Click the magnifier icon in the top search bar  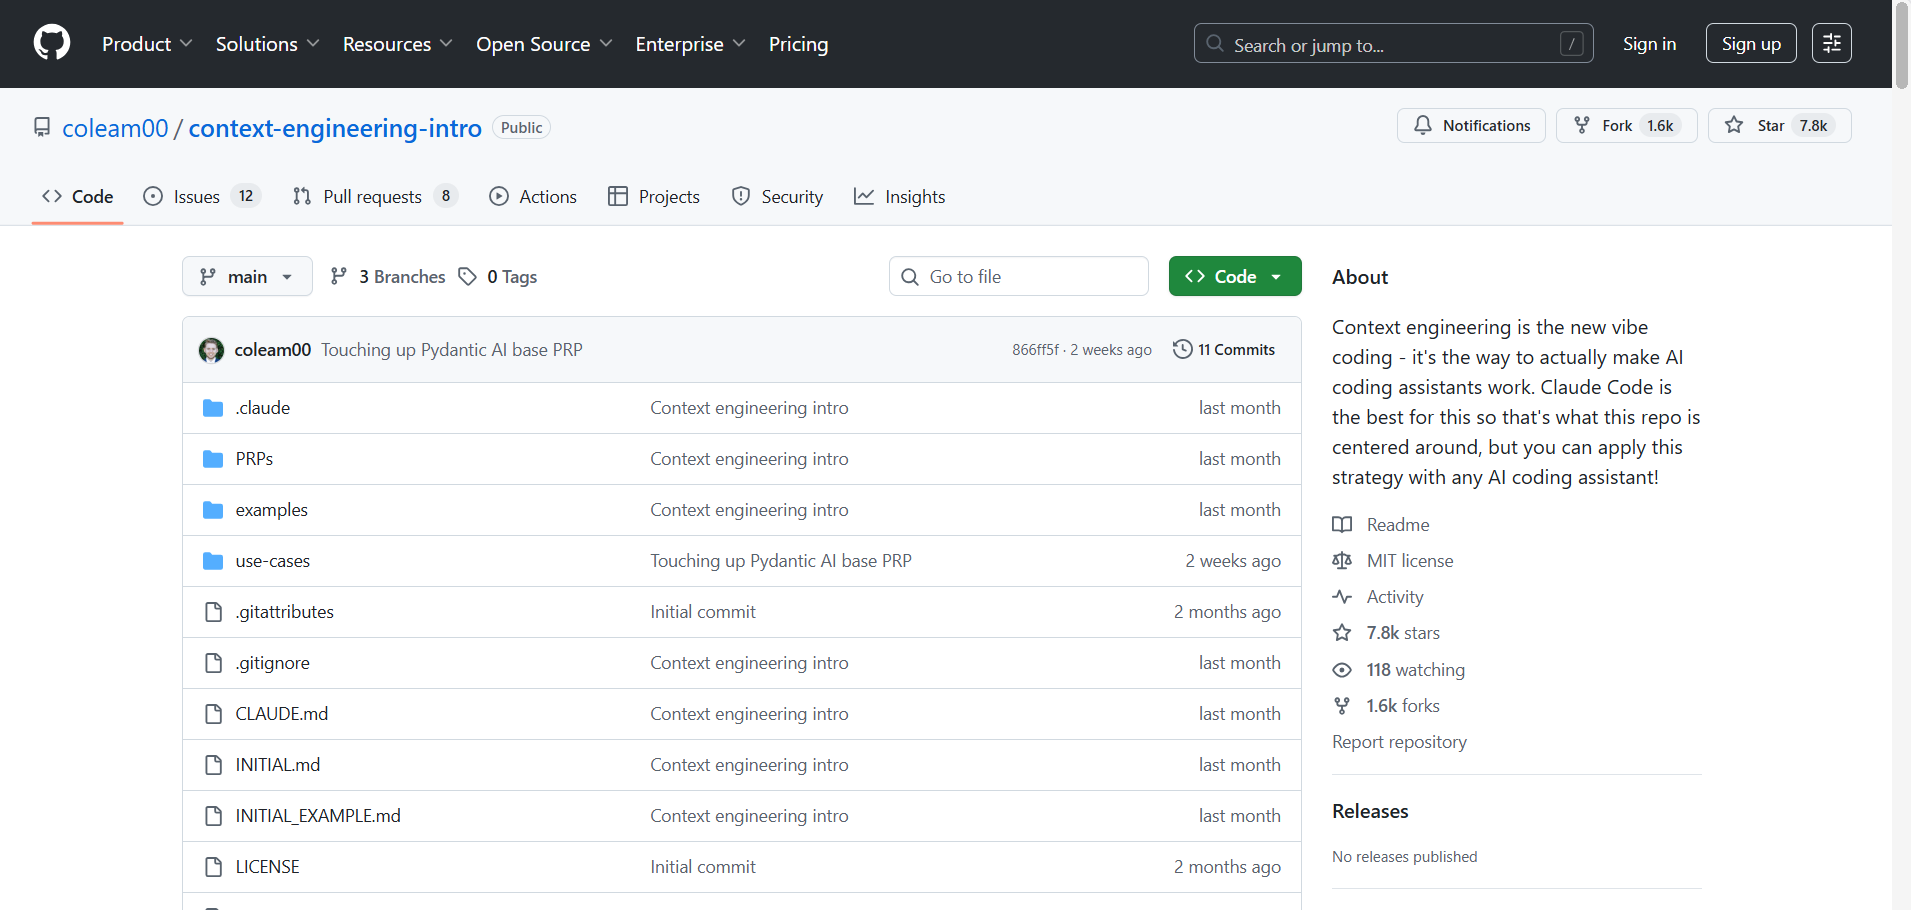[x=1215, y=44]
